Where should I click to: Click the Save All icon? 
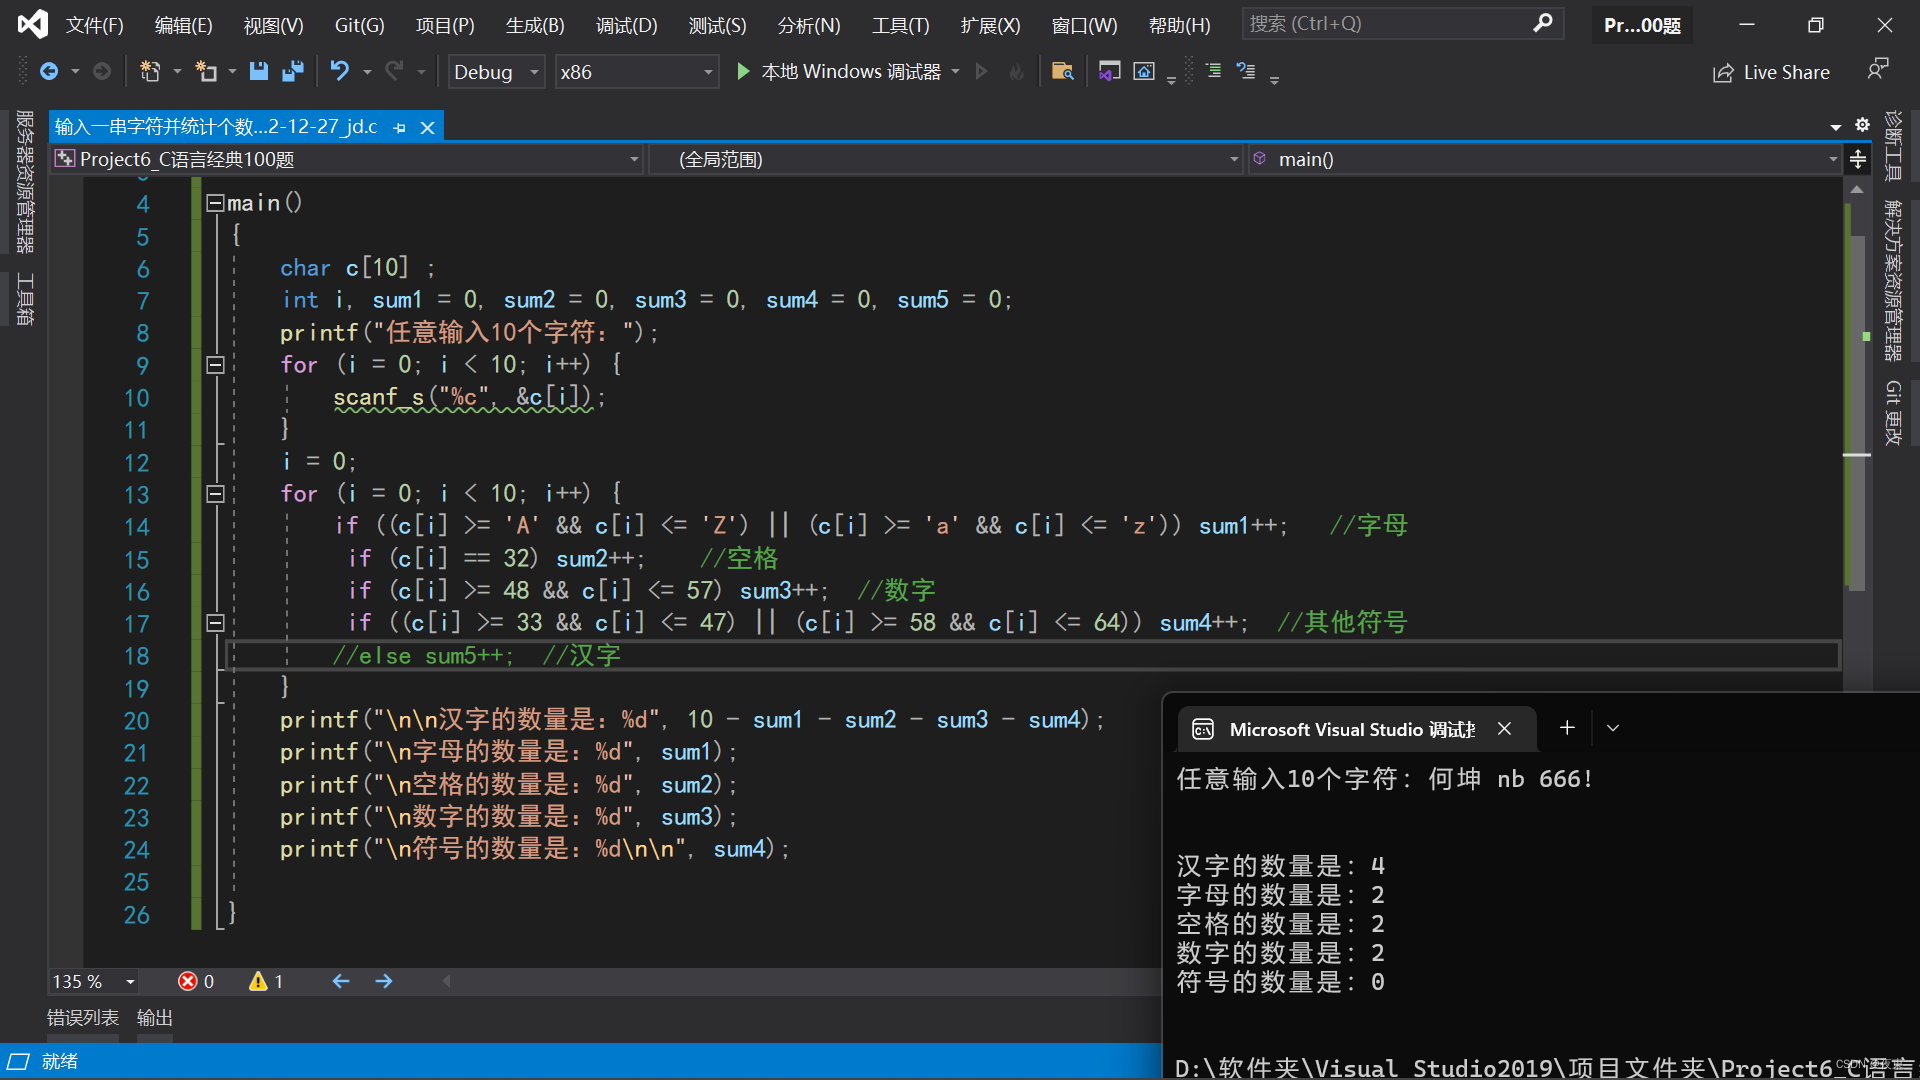point(293,71)
